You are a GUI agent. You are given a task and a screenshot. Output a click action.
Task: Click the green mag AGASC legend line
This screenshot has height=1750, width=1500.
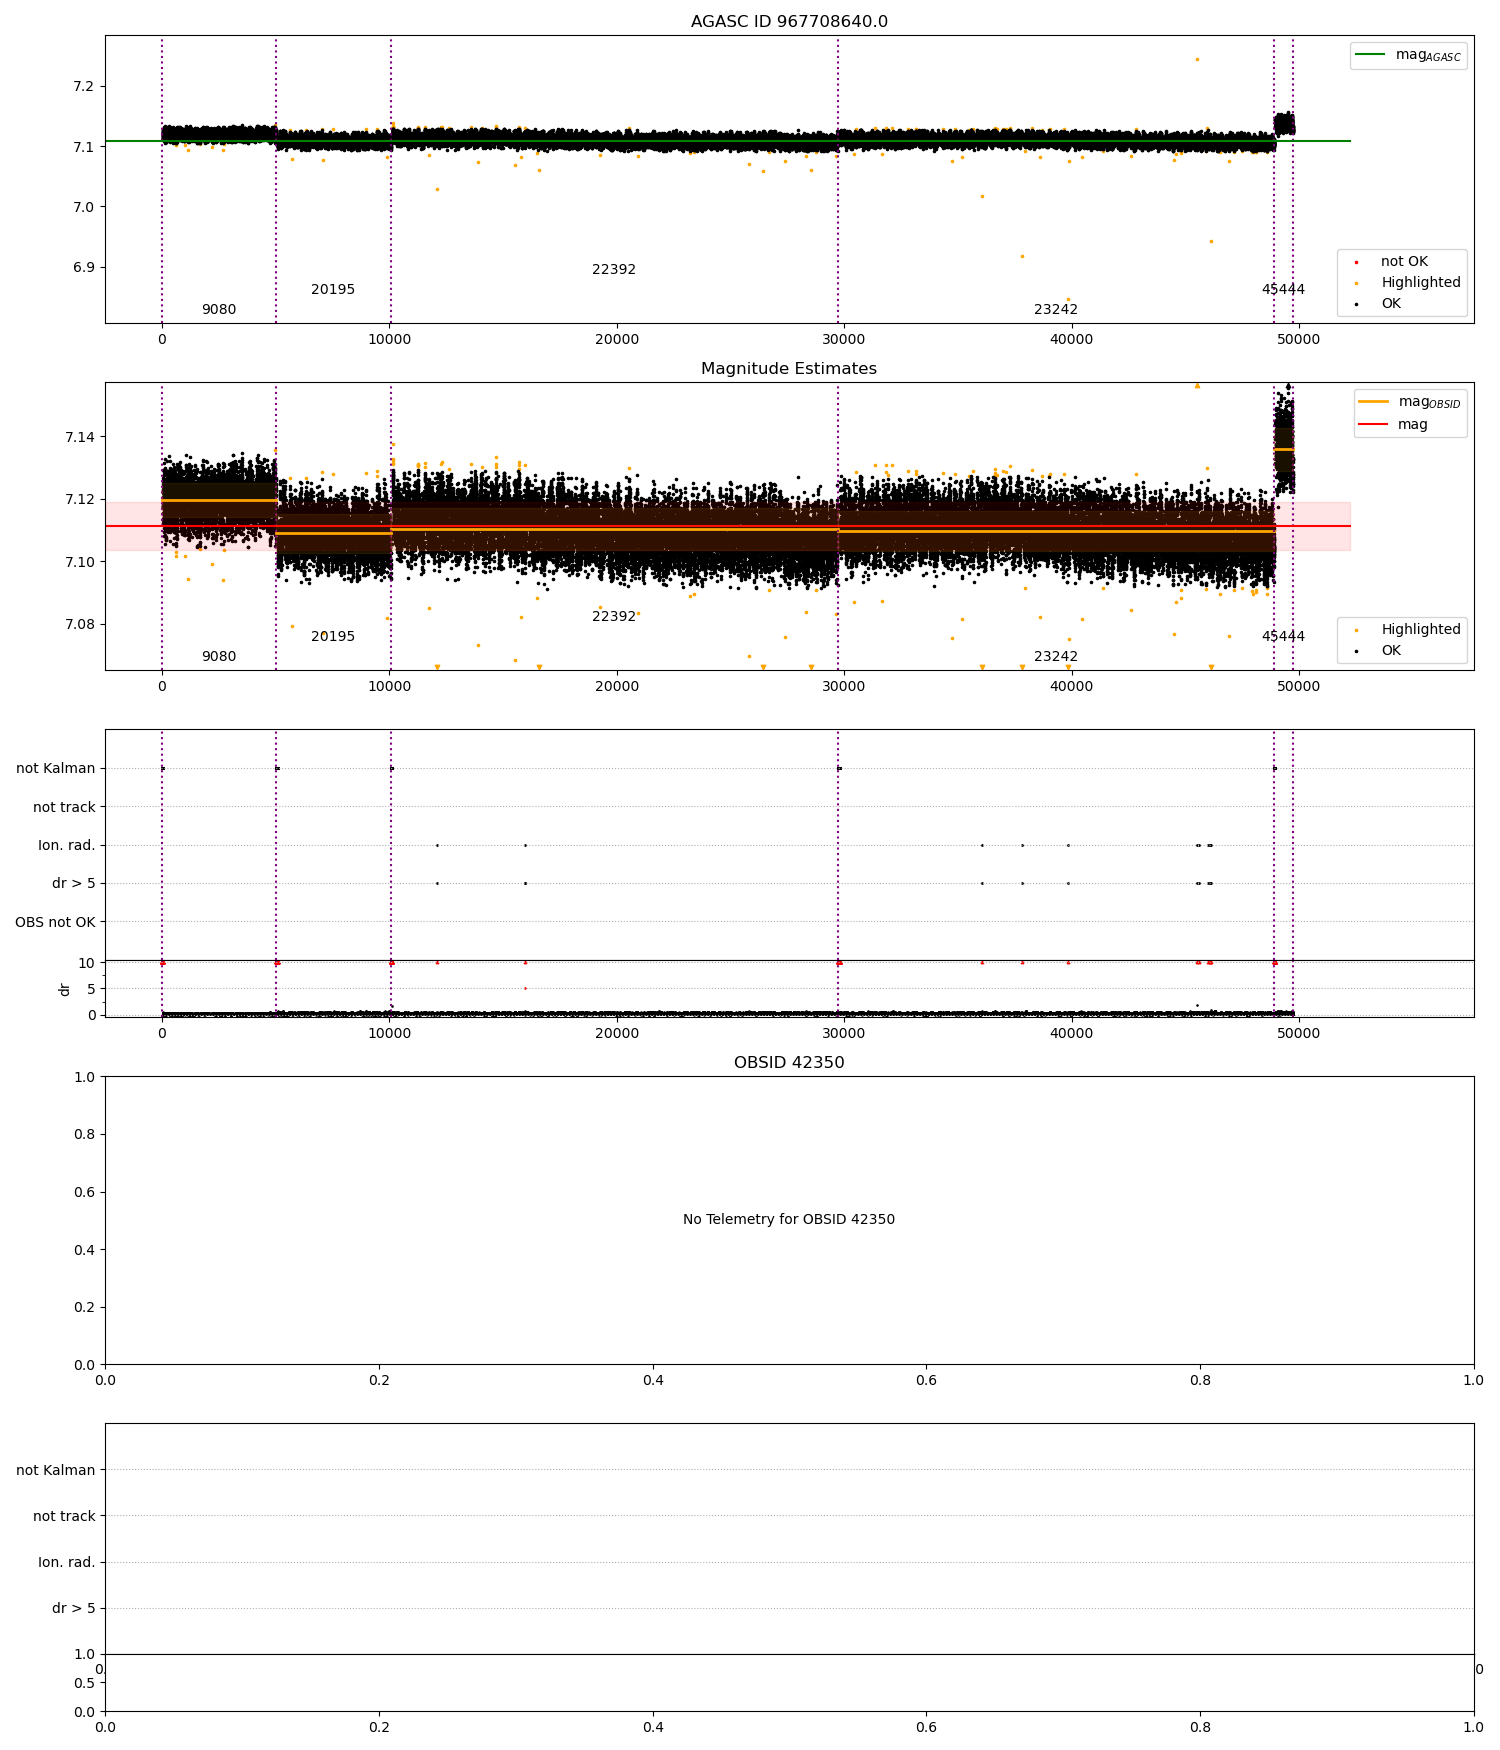coord(1370,55)
